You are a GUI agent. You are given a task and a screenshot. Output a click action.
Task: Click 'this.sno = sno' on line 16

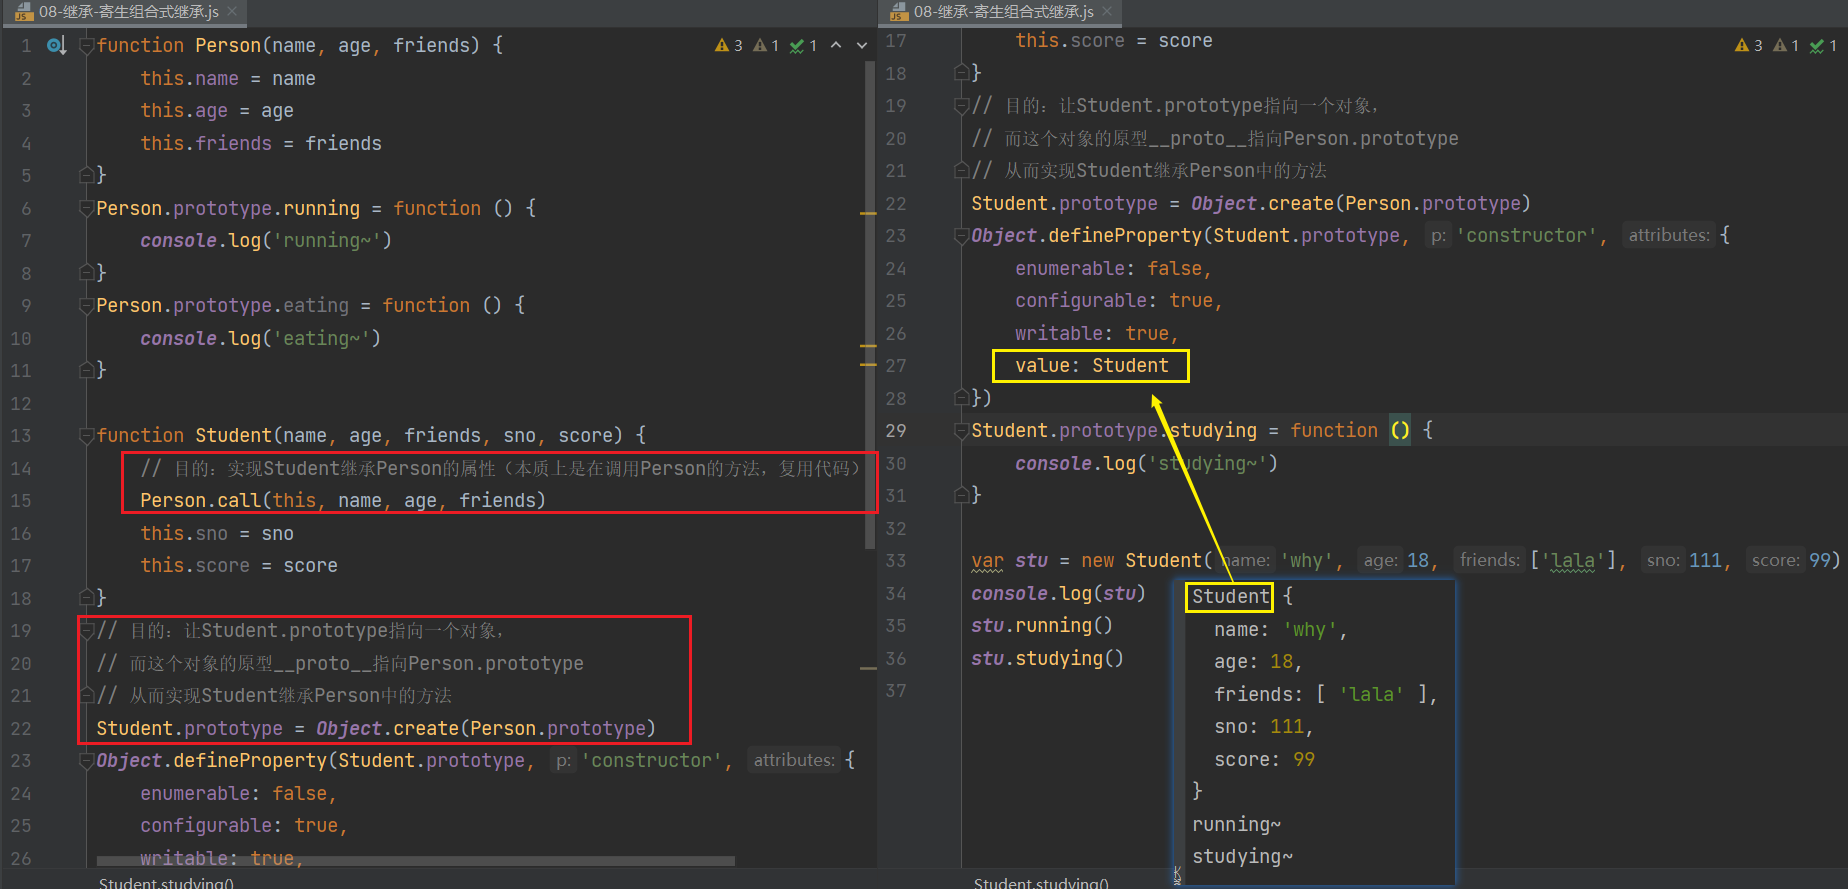pos(217,533)
